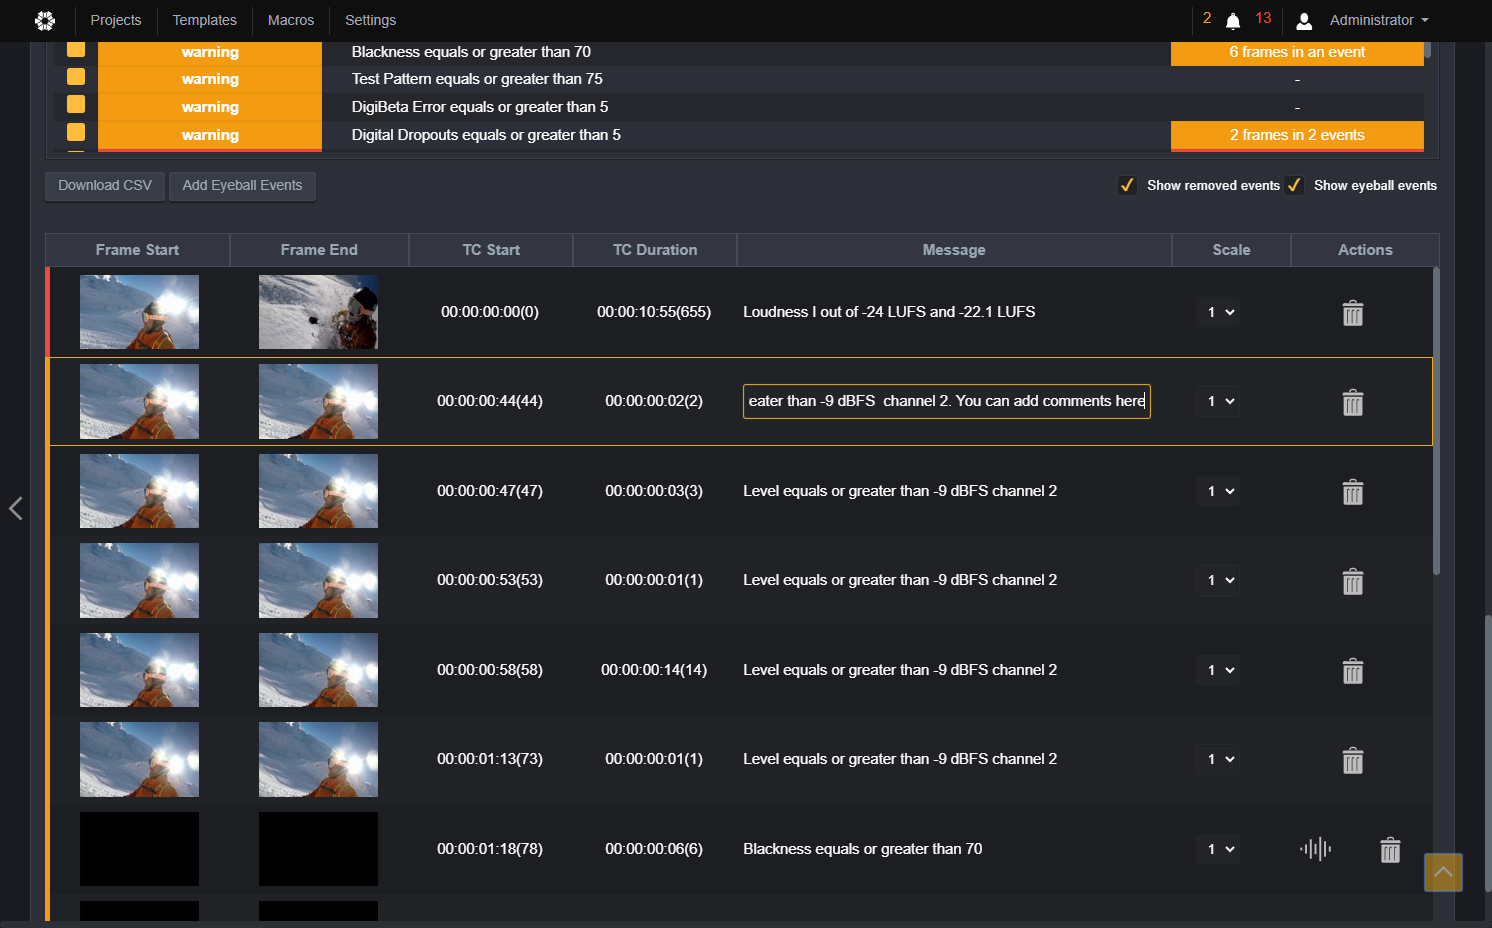Open the Administrator account dropdown
The height and width of the screenshot is (928, 1492).
click(x=1379, y=20)
